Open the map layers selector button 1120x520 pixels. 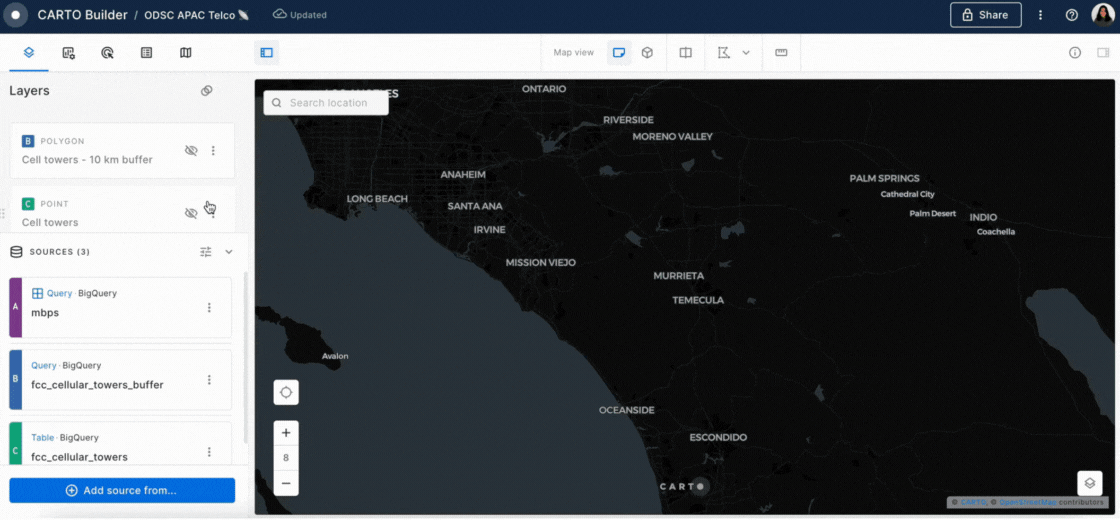coord(1089,483)
